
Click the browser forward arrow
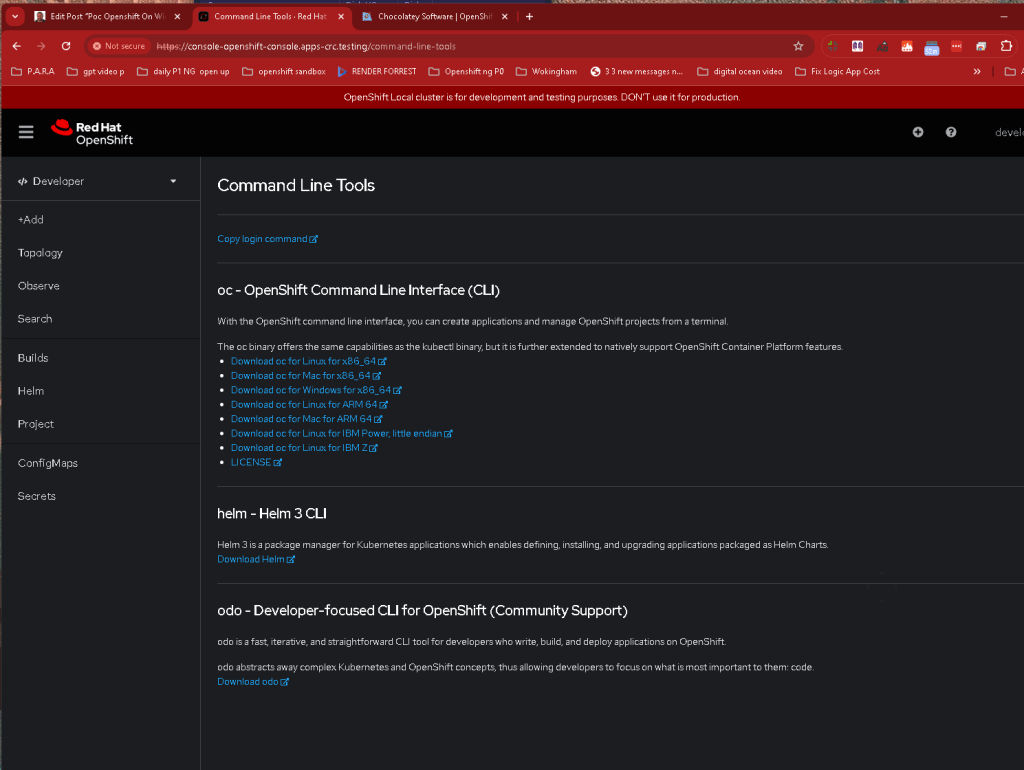[41, 46]
